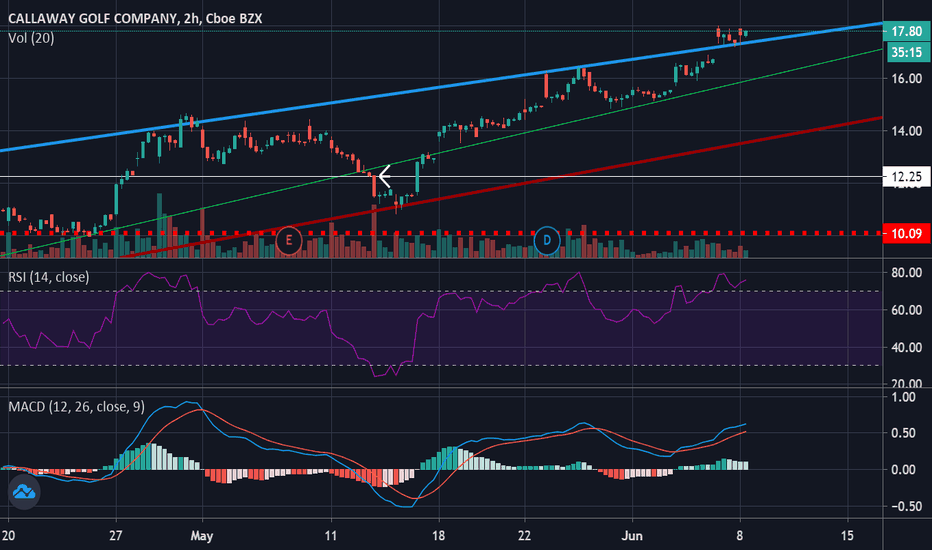Click the RSI 80.00 axis value

click(906, 272)
